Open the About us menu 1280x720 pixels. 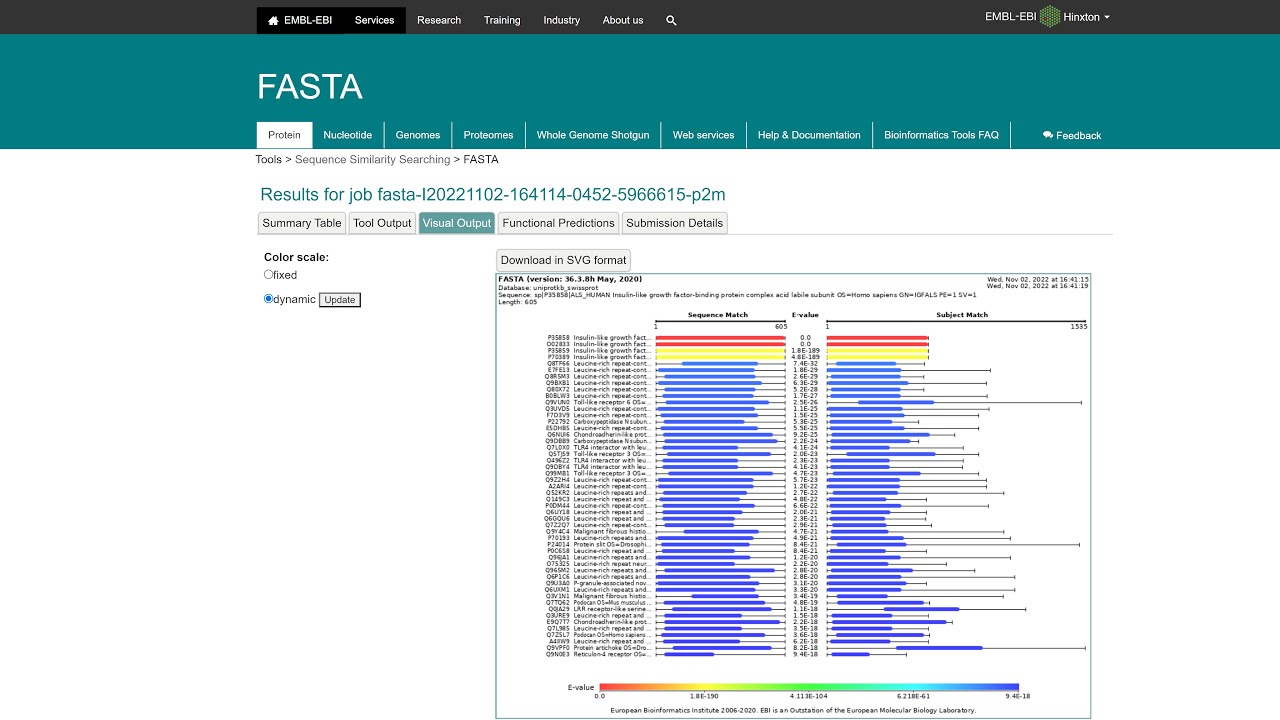click(x=623, y=20)
